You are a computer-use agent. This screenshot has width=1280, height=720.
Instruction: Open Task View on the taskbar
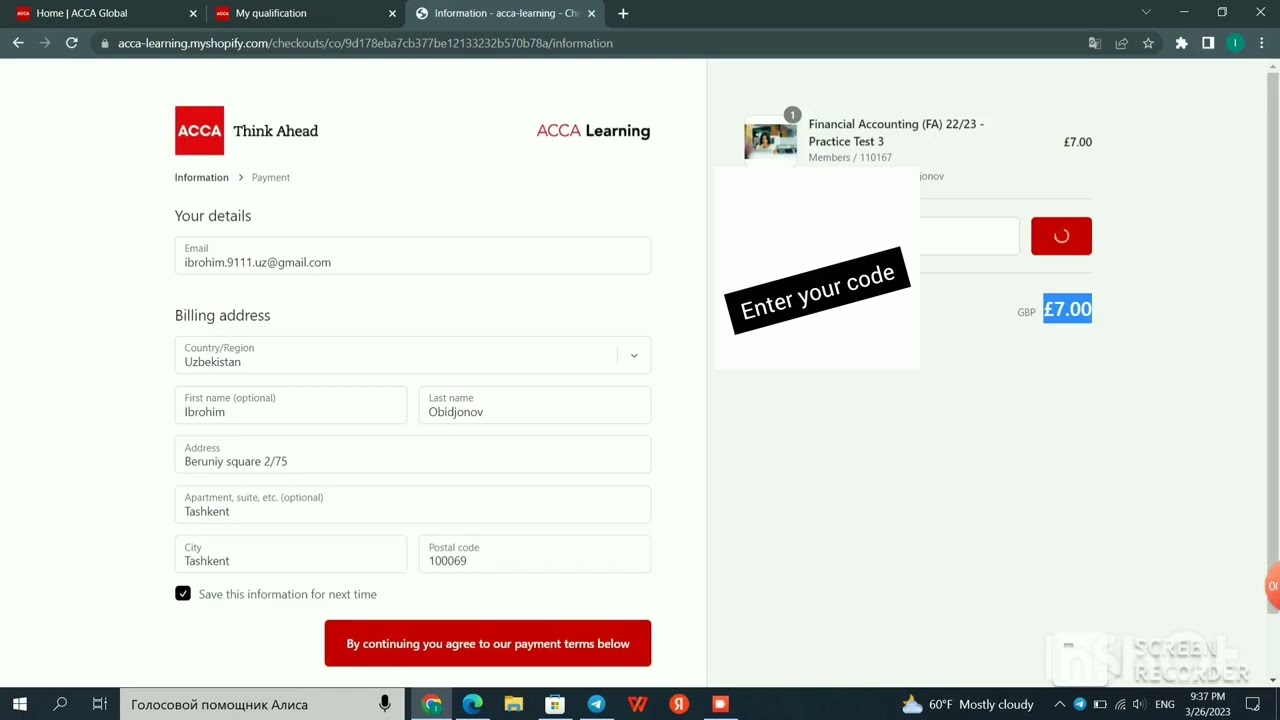point(100,704)
